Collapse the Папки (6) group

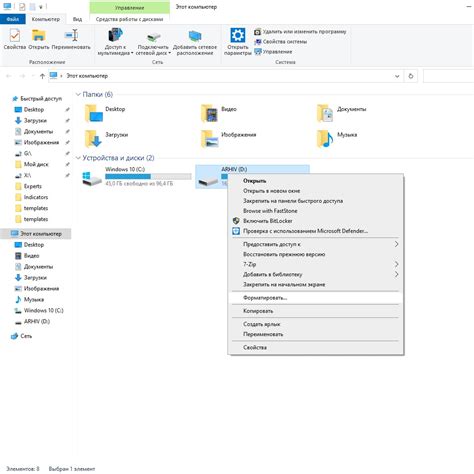(78, 95)
